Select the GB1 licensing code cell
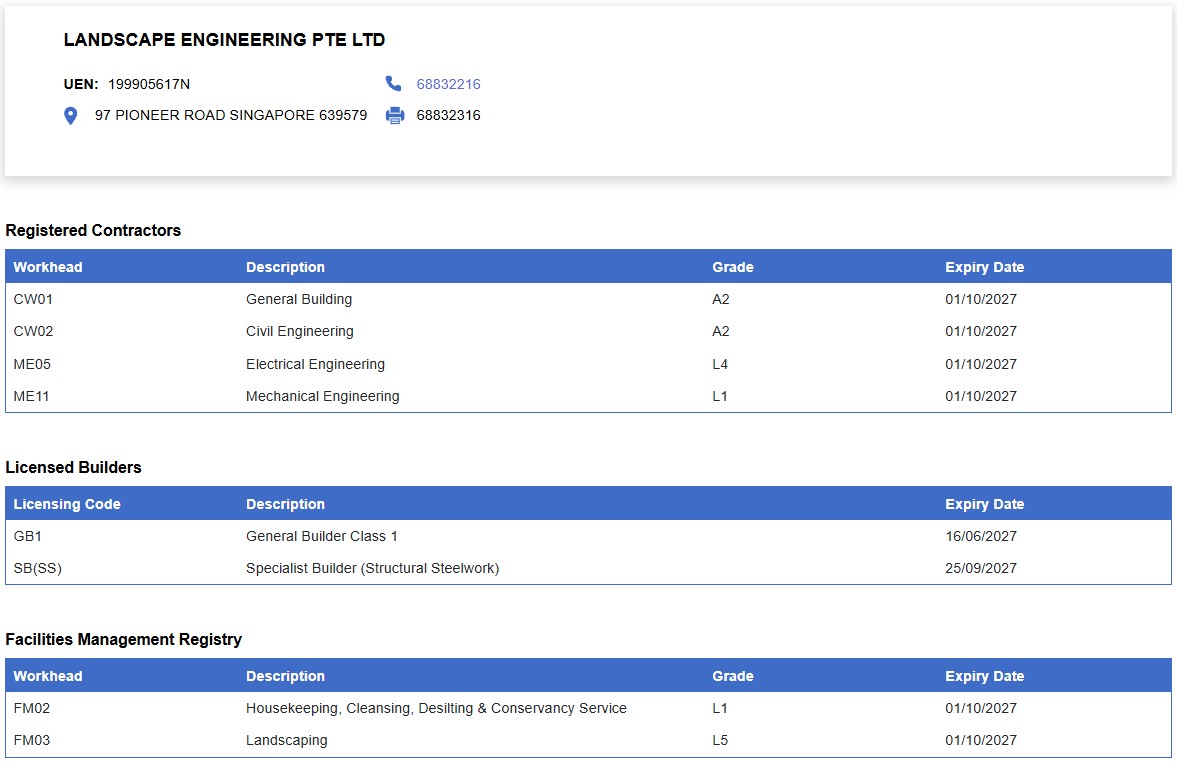This screenshot has height=763, width=1177. click(28, 536)
